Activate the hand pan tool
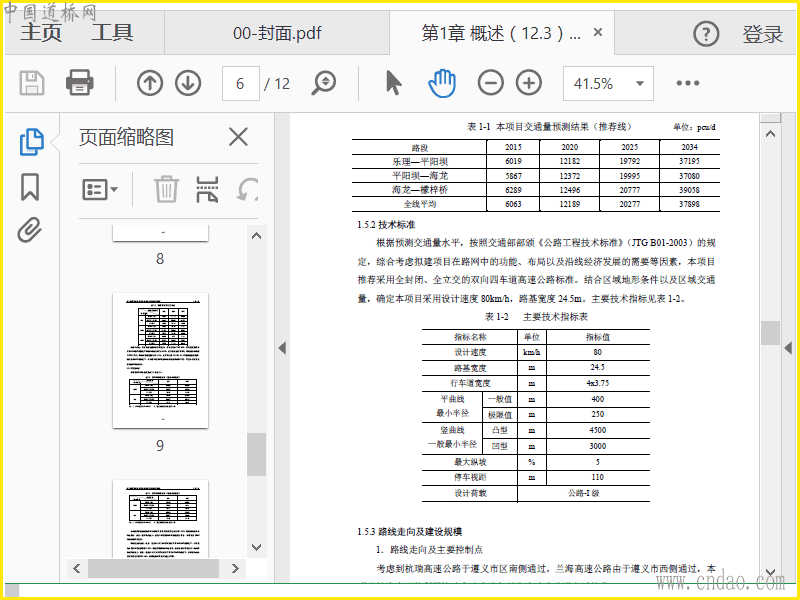Viewport: 800px width, 600px height. click(x=442, y=83)
